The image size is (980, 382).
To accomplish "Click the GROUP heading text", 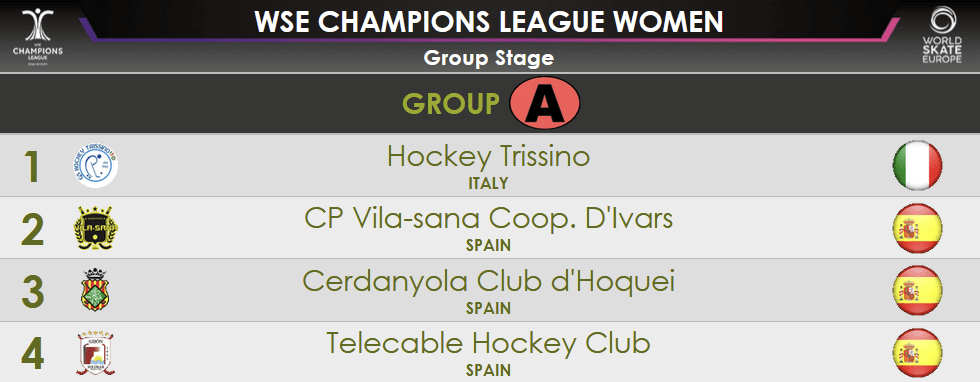I will tap(451, 104).
